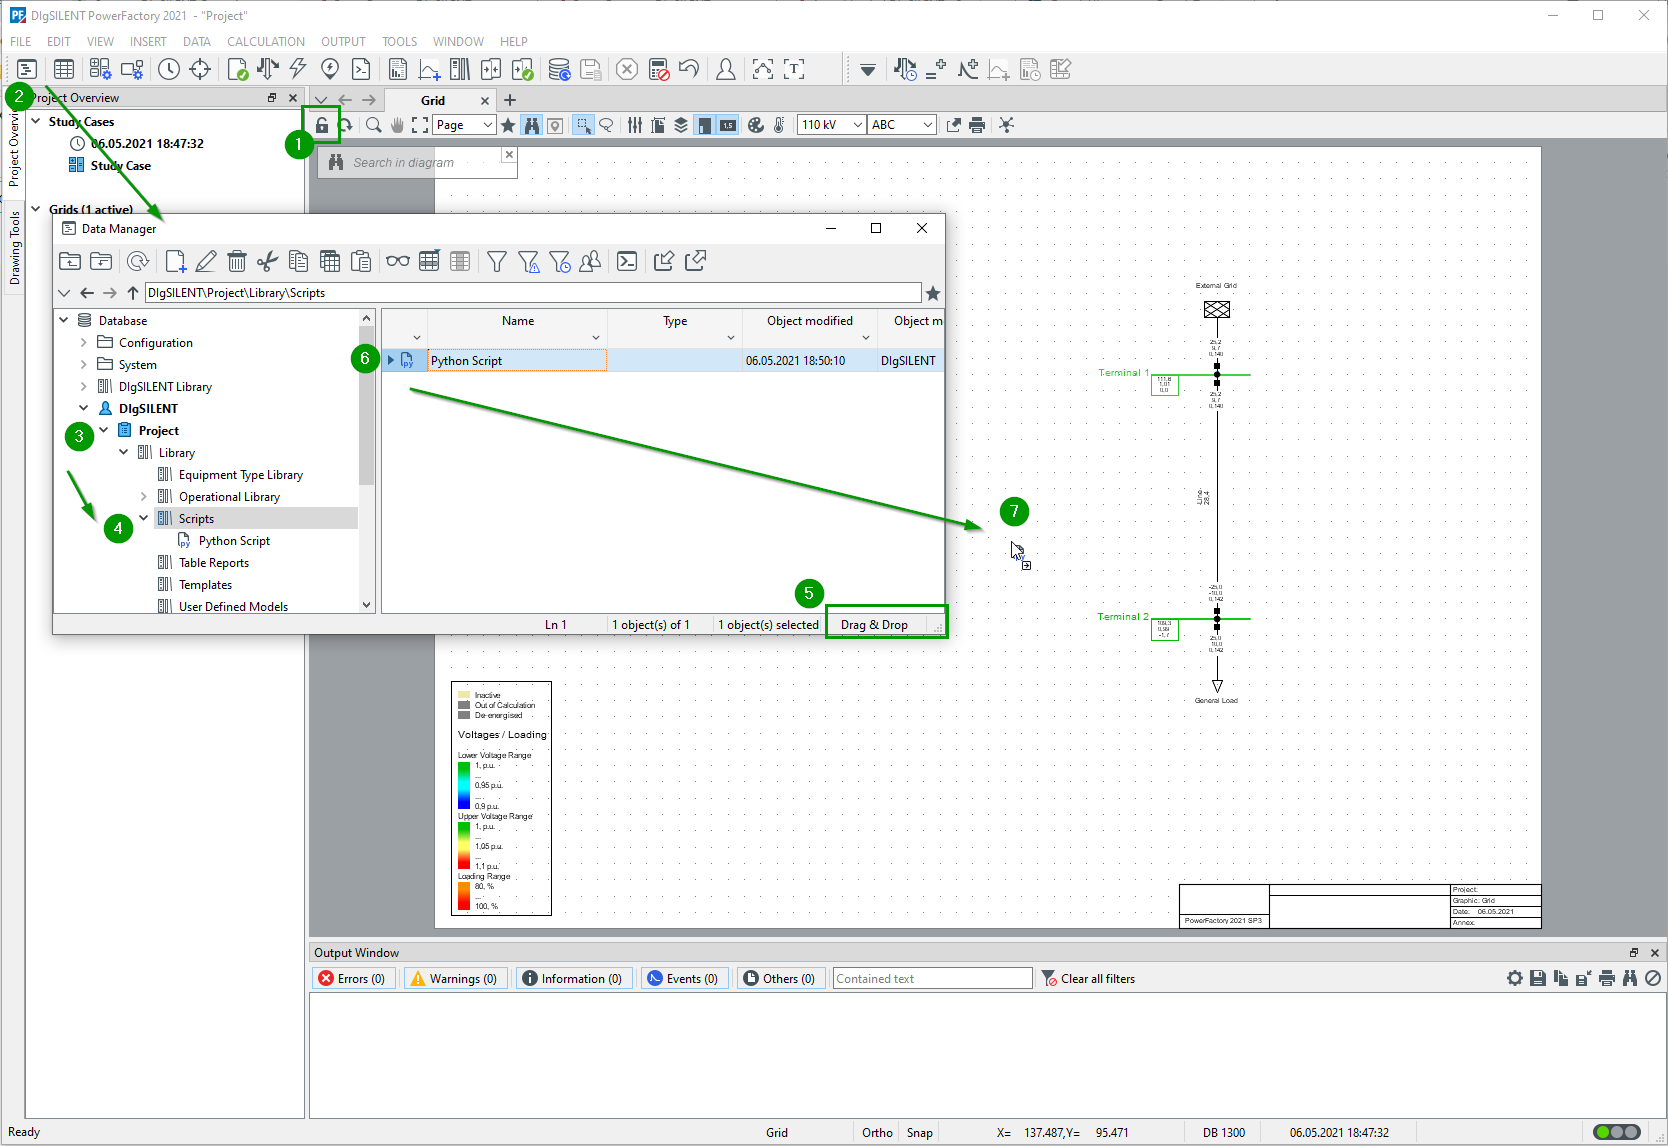1668x1146 pixels.
Task: Expand the Operational Library node
Action: [x=144, y=496]
